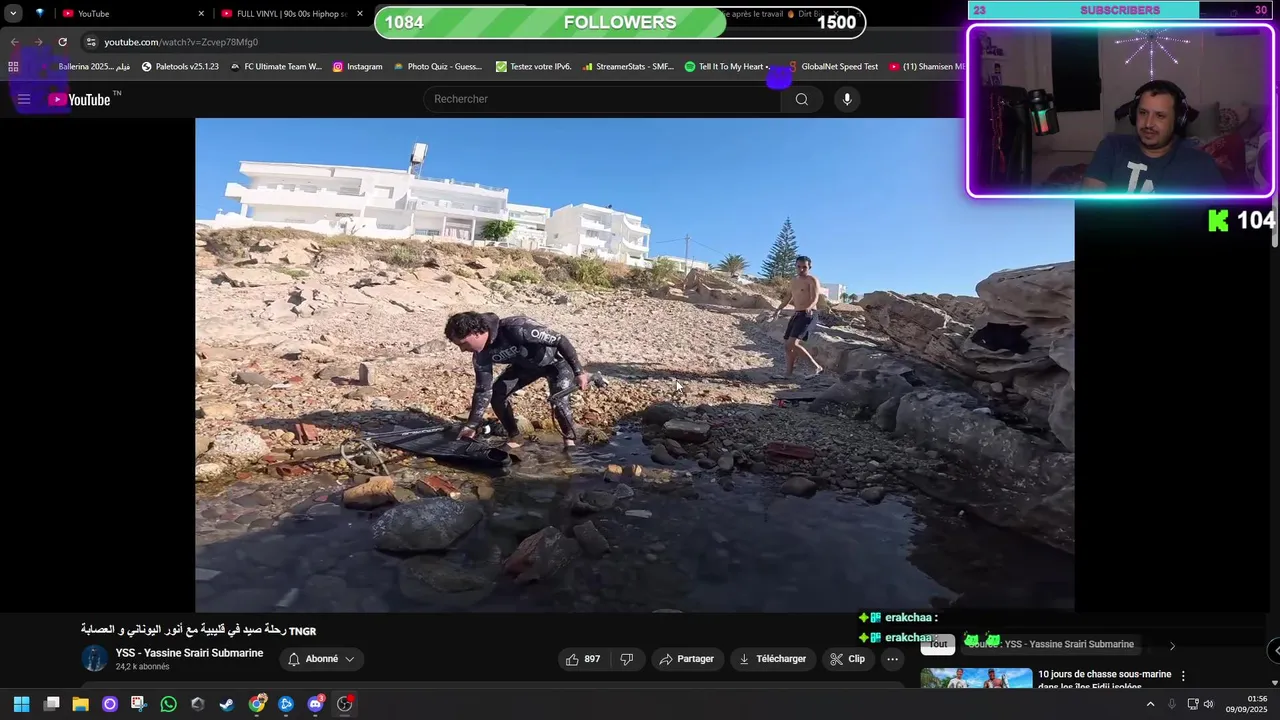Open '10 jours de chasse sous-marine' title

[1104, 680]
